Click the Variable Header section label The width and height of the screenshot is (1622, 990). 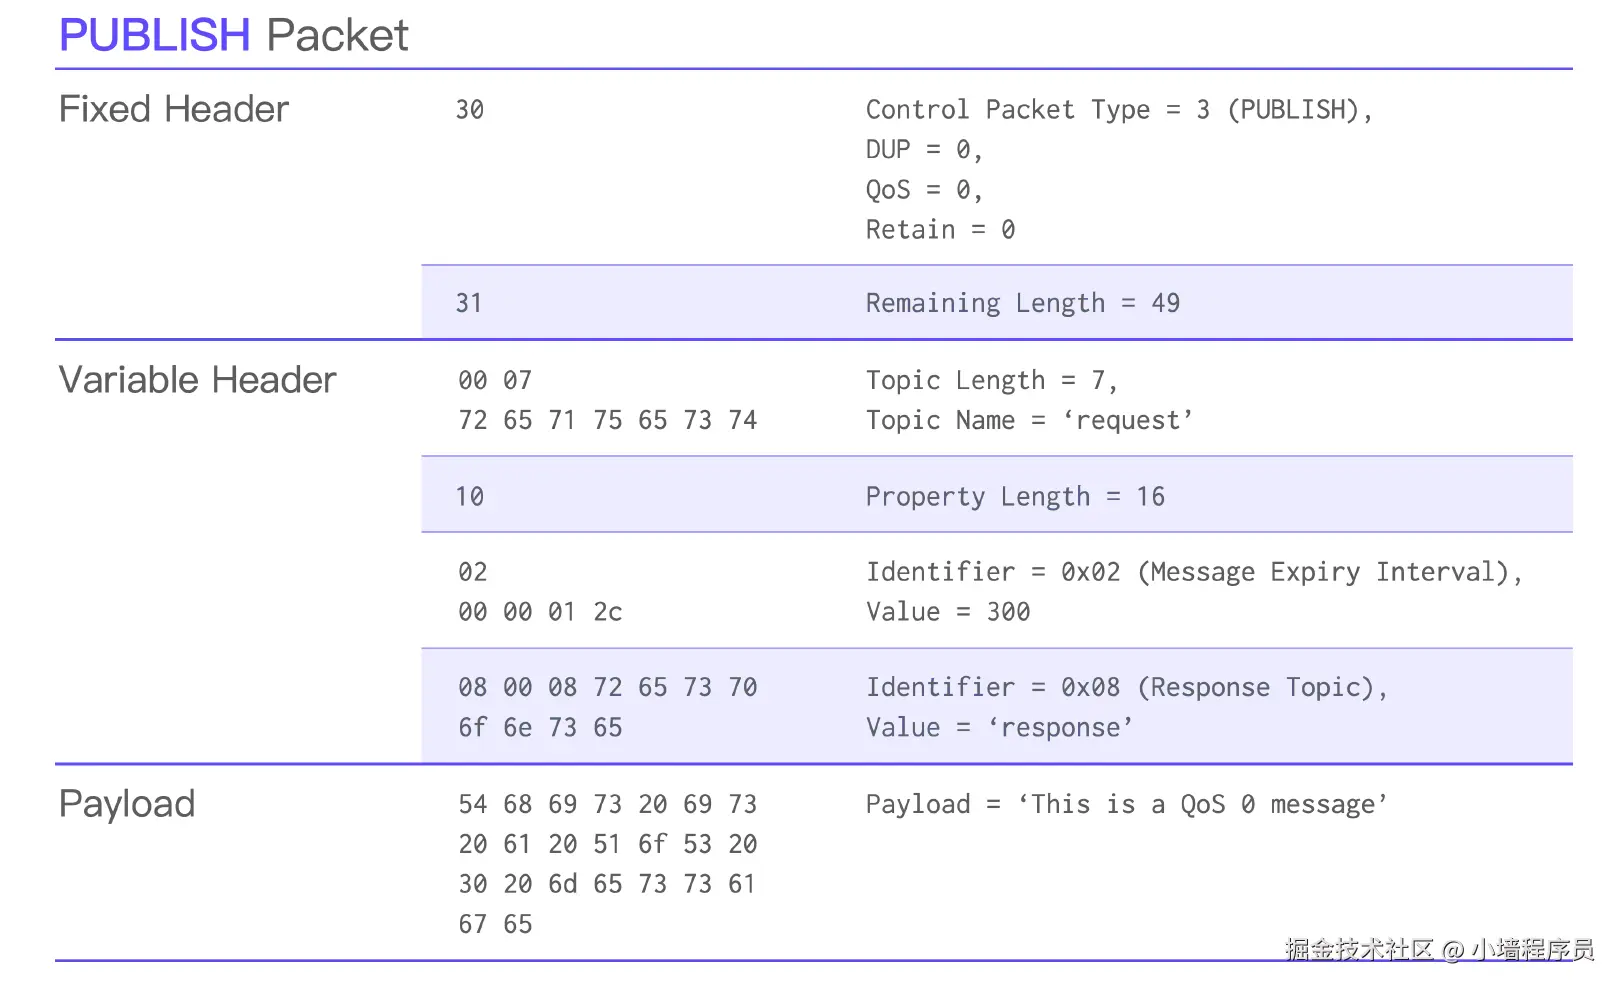tap(197, 380)
